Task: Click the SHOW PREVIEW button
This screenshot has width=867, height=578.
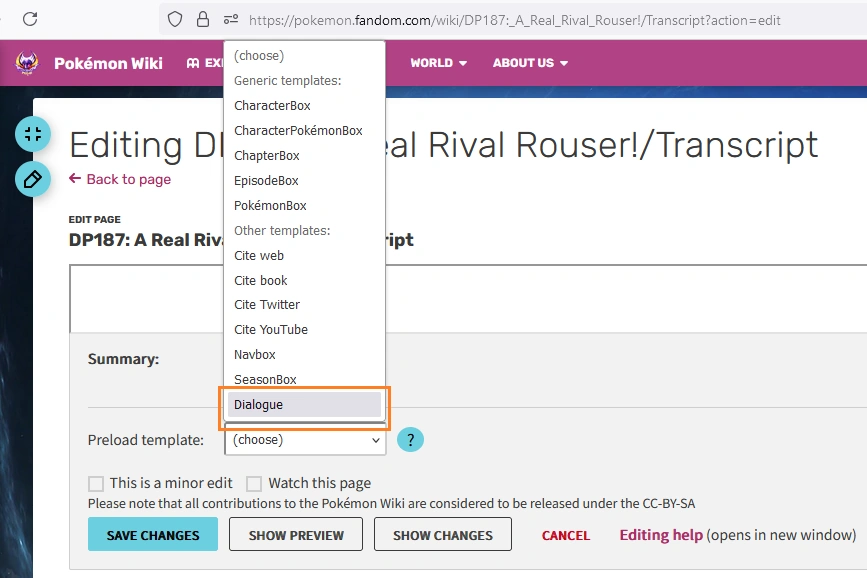Action: click(296, 534)
